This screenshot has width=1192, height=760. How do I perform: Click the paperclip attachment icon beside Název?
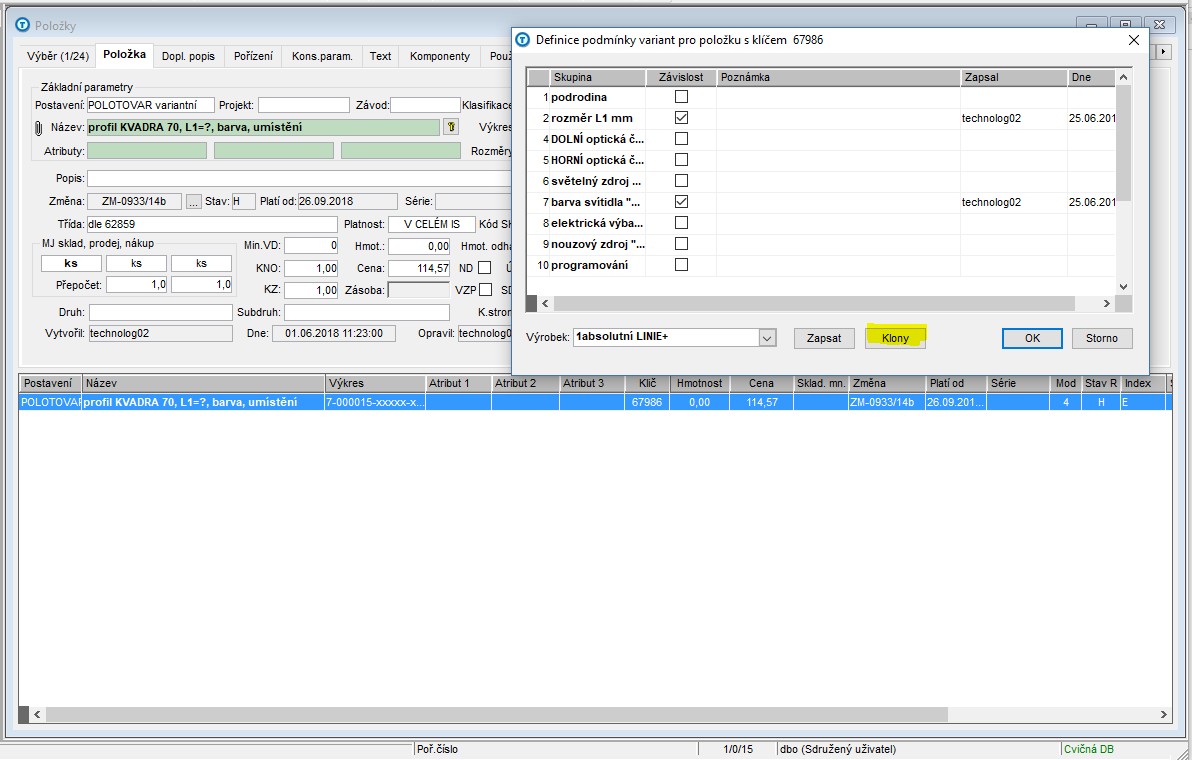point(39,128)
